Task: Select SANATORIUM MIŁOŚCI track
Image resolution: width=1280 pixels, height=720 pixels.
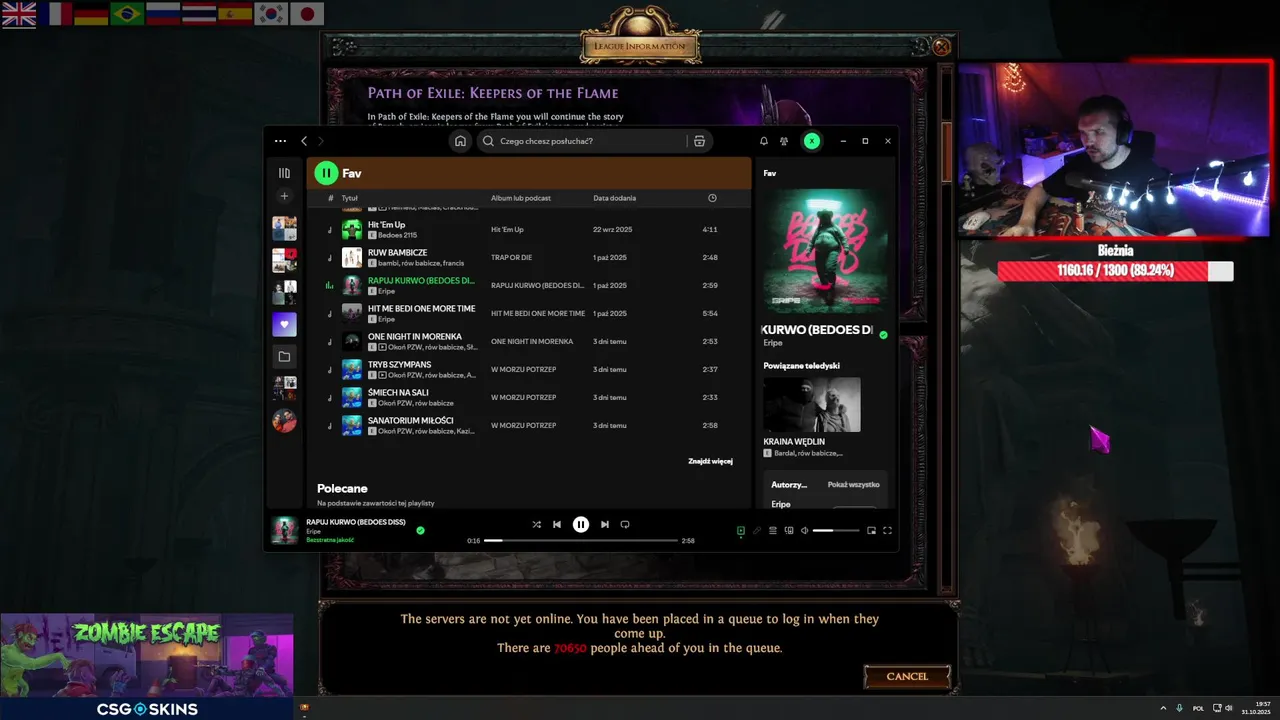Action: point(410,421)
